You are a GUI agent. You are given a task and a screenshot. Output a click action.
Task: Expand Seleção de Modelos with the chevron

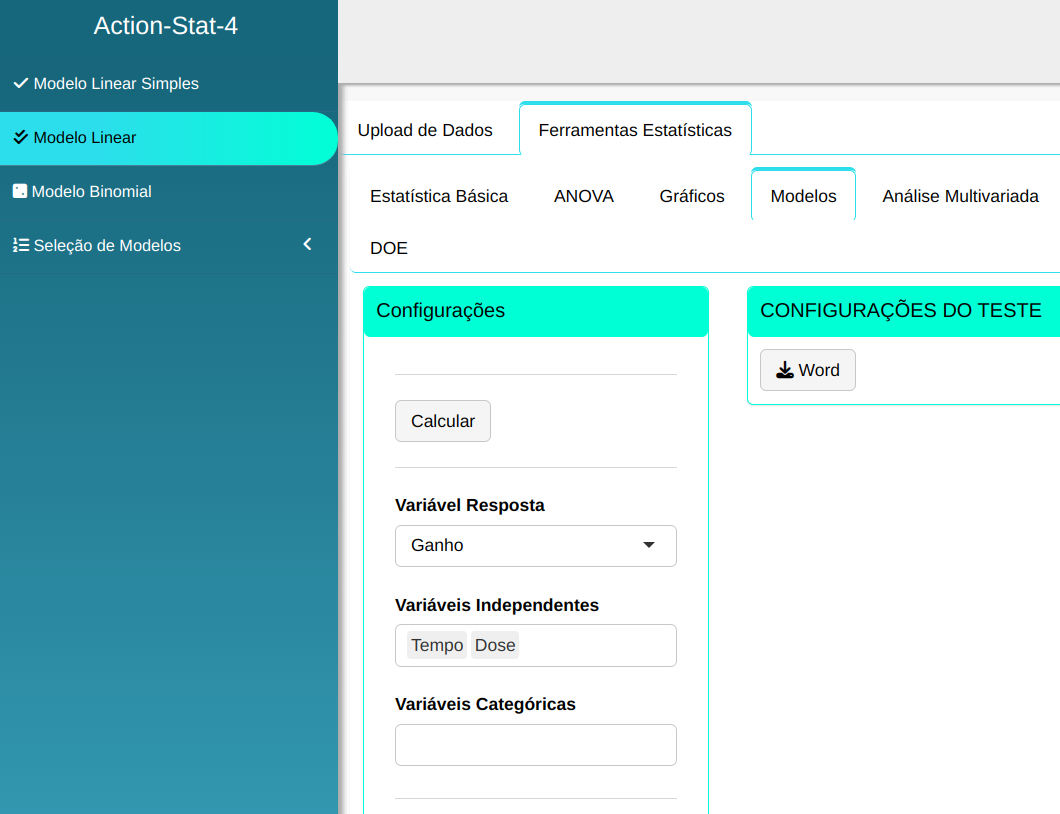point(308,244)
